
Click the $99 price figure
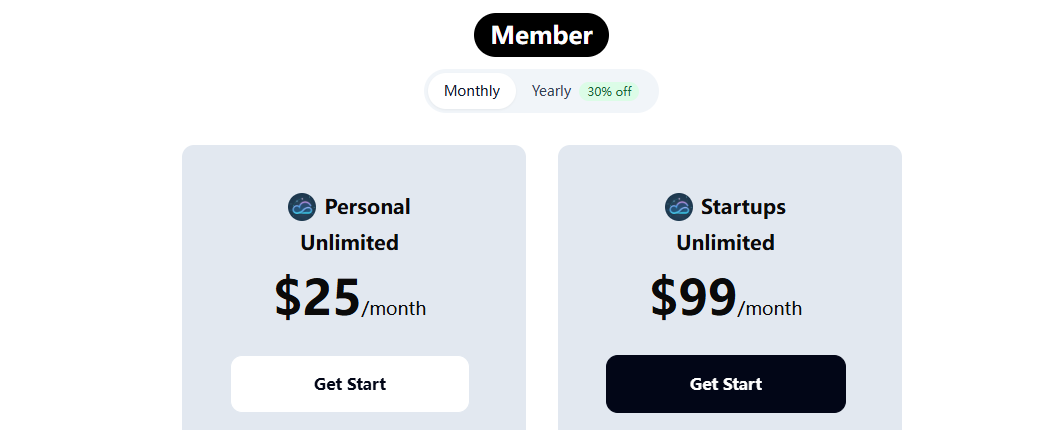(x=693, y=297)
